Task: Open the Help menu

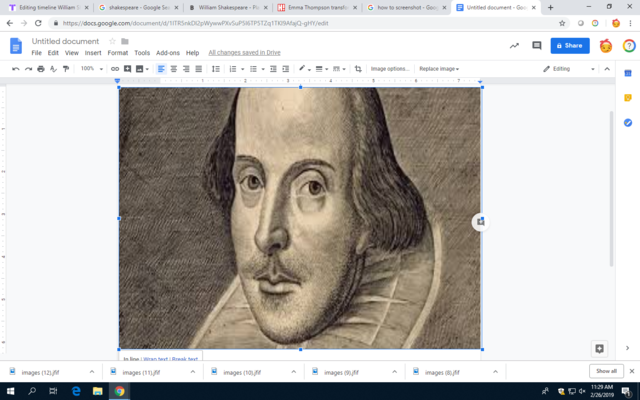Action: point(192,53)
